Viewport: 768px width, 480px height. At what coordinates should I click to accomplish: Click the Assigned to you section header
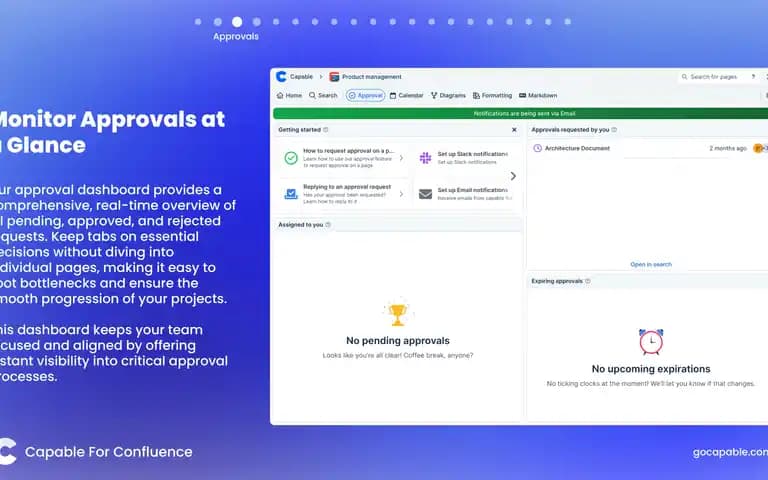(397, 225)
